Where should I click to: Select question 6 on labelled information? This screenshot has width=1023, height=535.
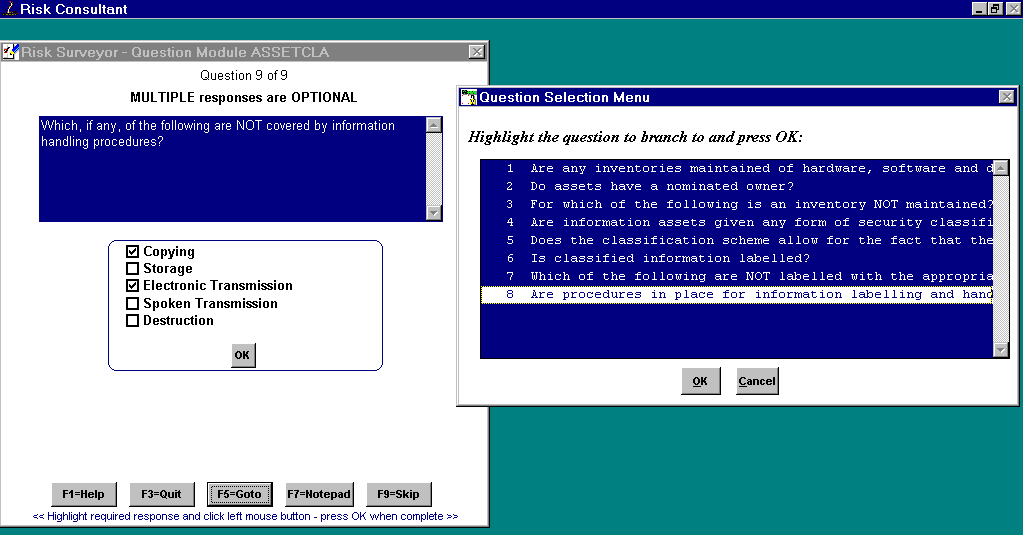coord(737,258)
